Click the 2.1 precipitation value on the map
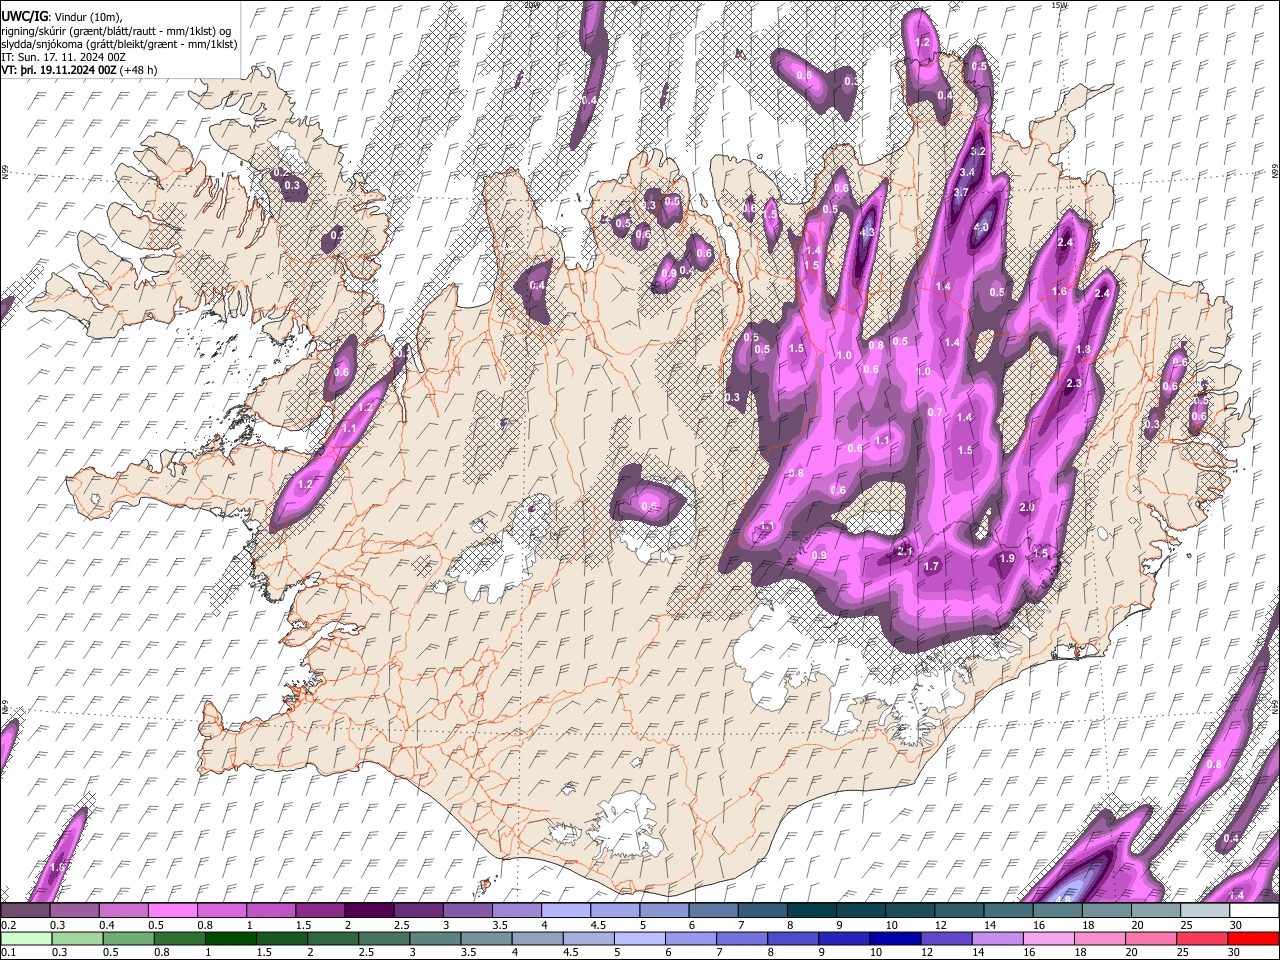1280x960 pixels. pos(905,550)
